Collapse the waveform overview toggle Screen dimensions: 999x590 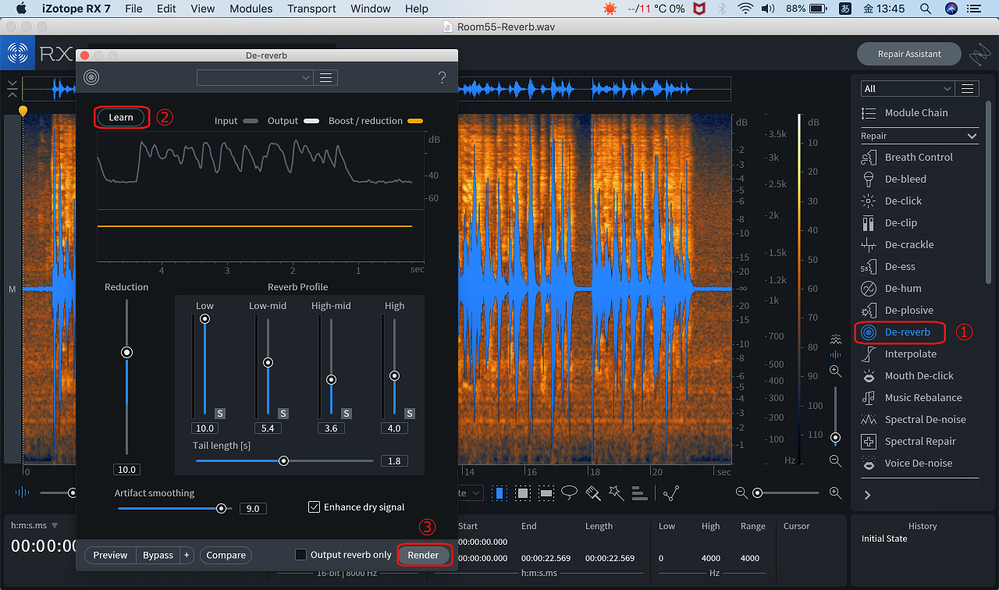(x=12, y=89)
